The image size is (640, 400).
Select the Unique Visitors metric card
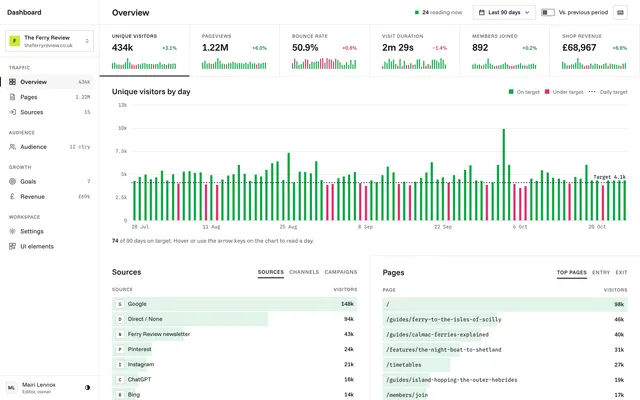(144, 50)
